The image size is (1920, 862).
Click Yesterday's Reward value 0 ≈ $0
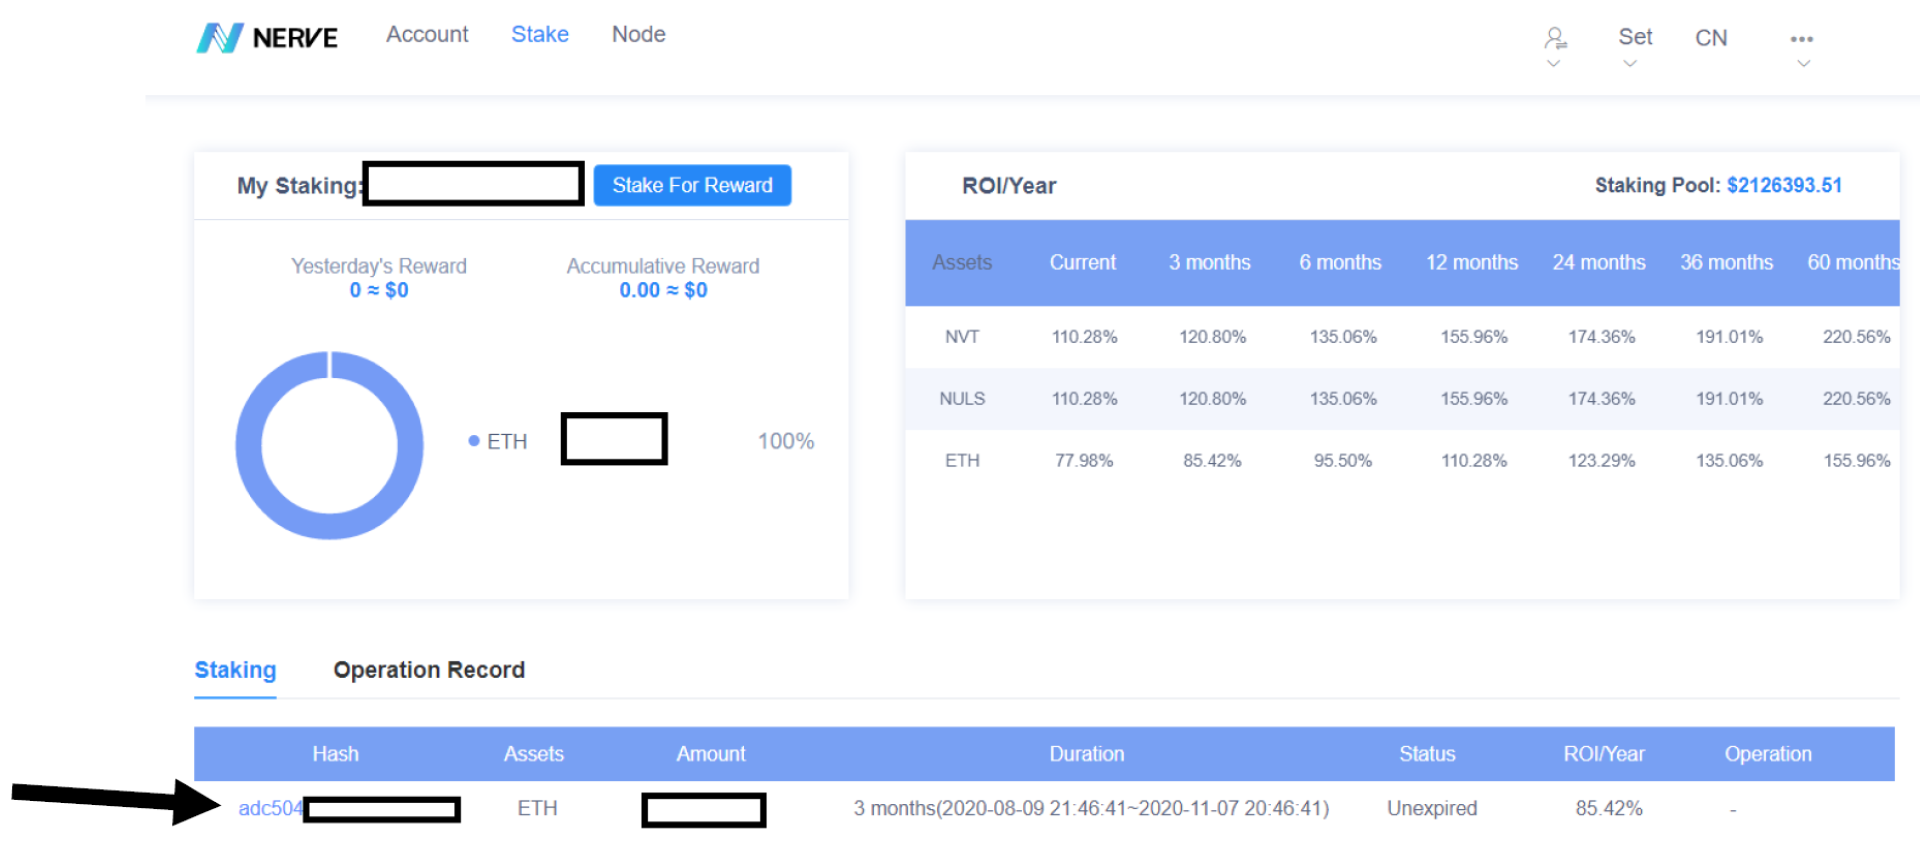tap(379, 290)
